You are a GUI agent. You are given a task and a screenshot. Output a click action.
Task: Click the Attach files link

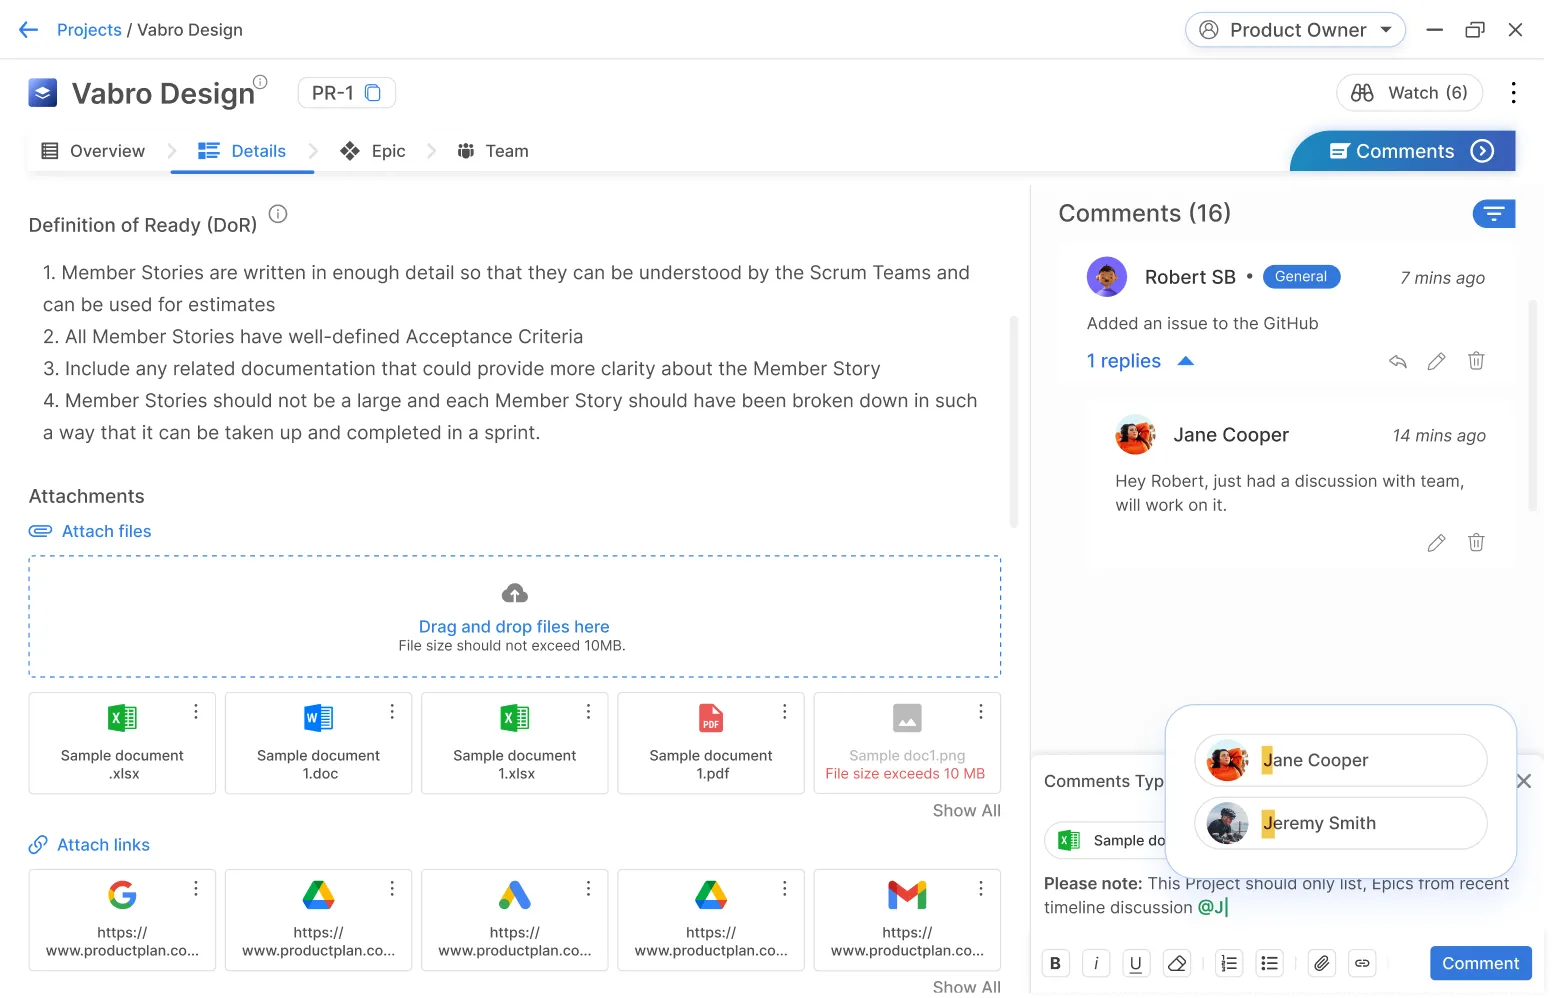(106, 531)
